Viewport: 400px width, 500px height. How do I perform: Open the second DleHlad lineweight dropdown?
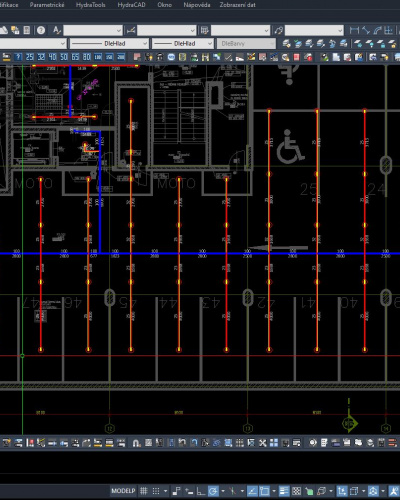pos(183,44)
